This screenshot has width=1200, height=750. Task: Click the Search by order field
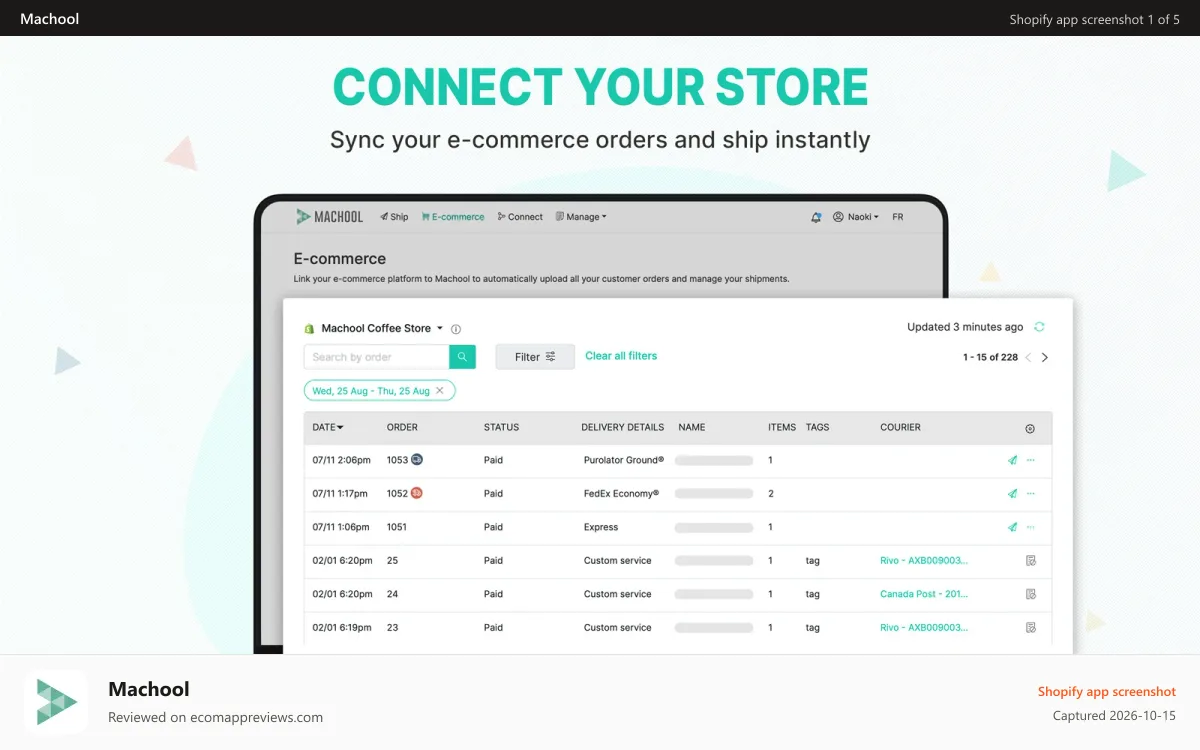coord(377,357)
